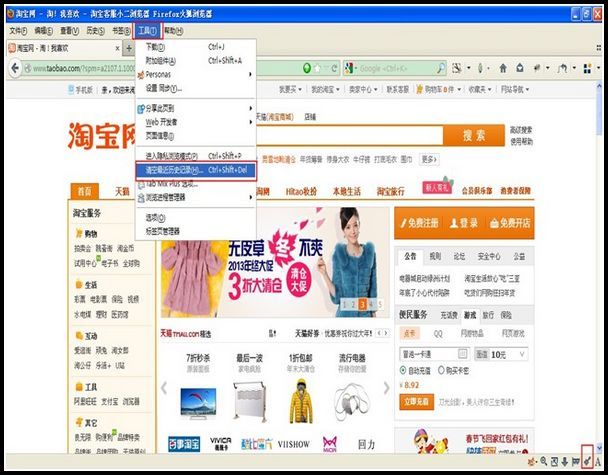Click the broom clear-history icon in status bar
Image resolution: width=608 pixels, height=475 pixels.
587,461
